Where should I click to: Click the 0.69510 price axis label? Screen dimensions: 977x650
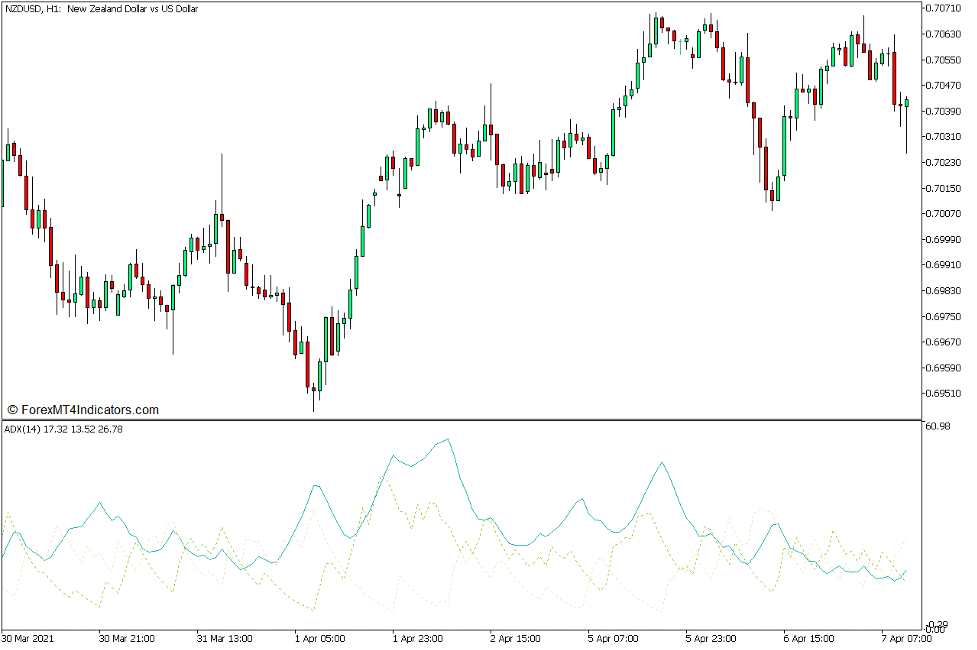click(x=943, y=393)
